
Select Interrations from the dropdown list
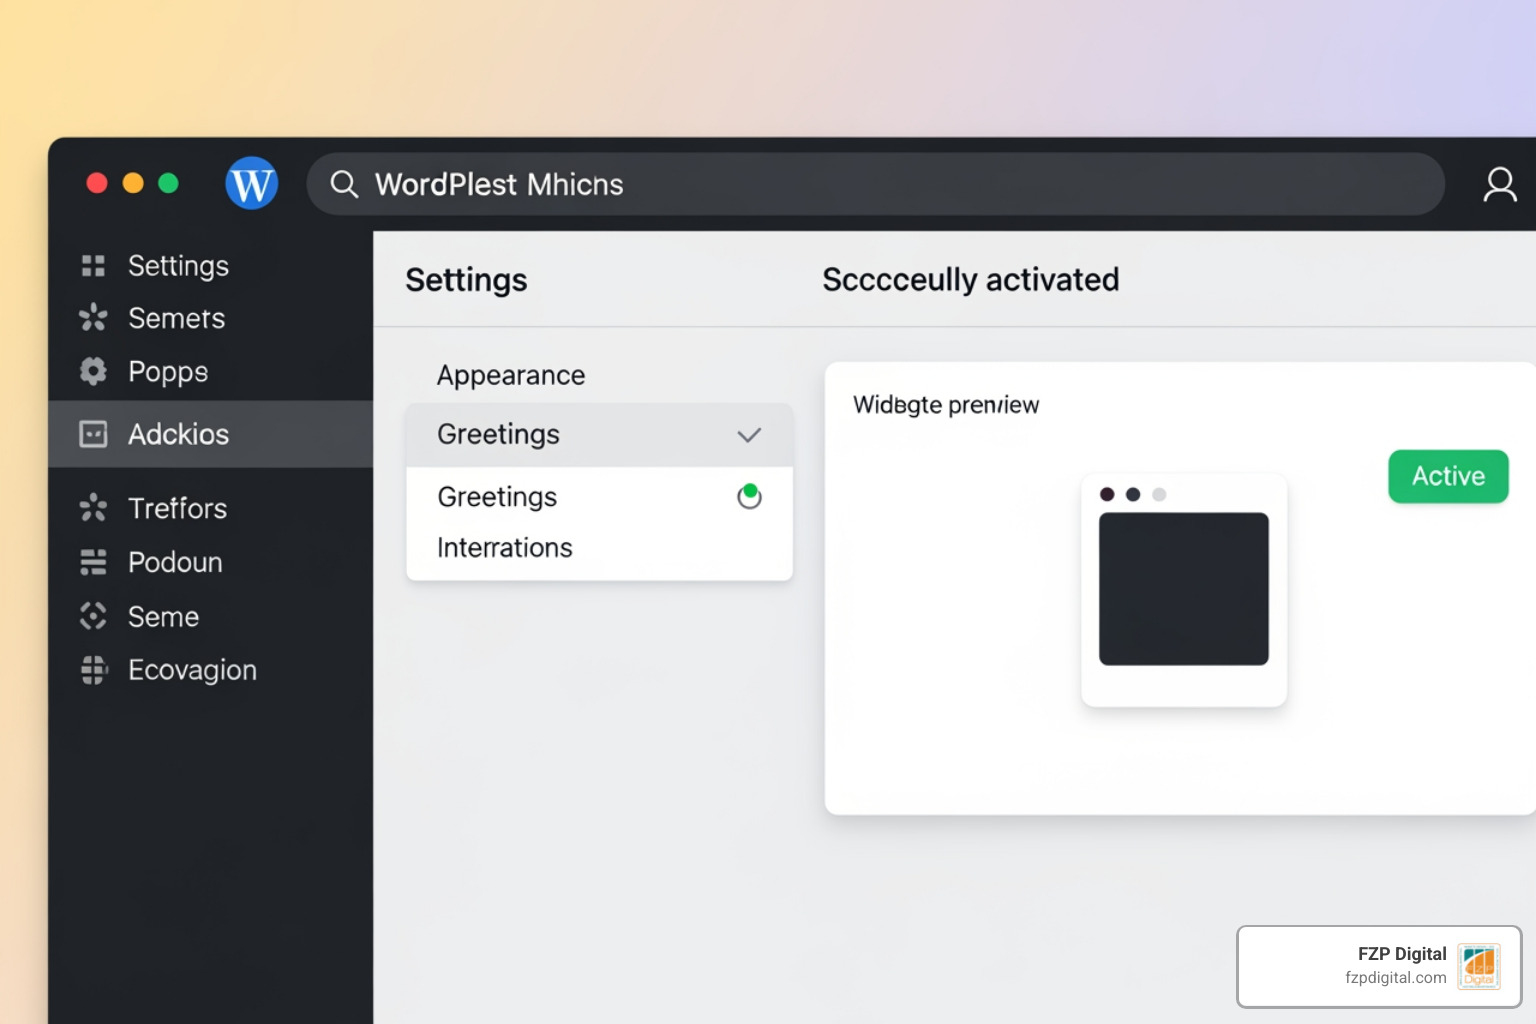pos(505,548)
